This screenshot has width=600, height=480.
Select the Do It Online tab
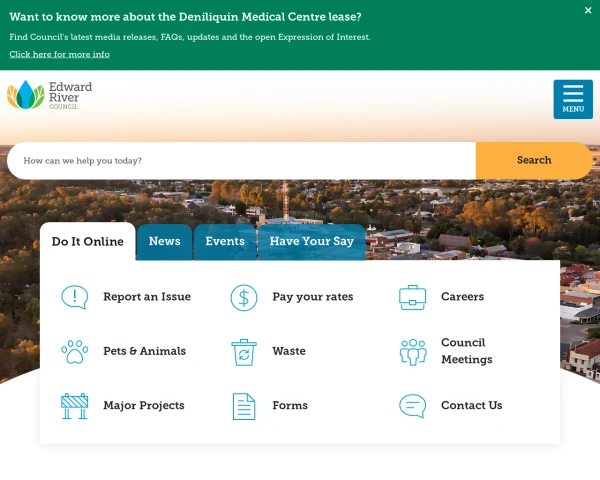[88, 242]
